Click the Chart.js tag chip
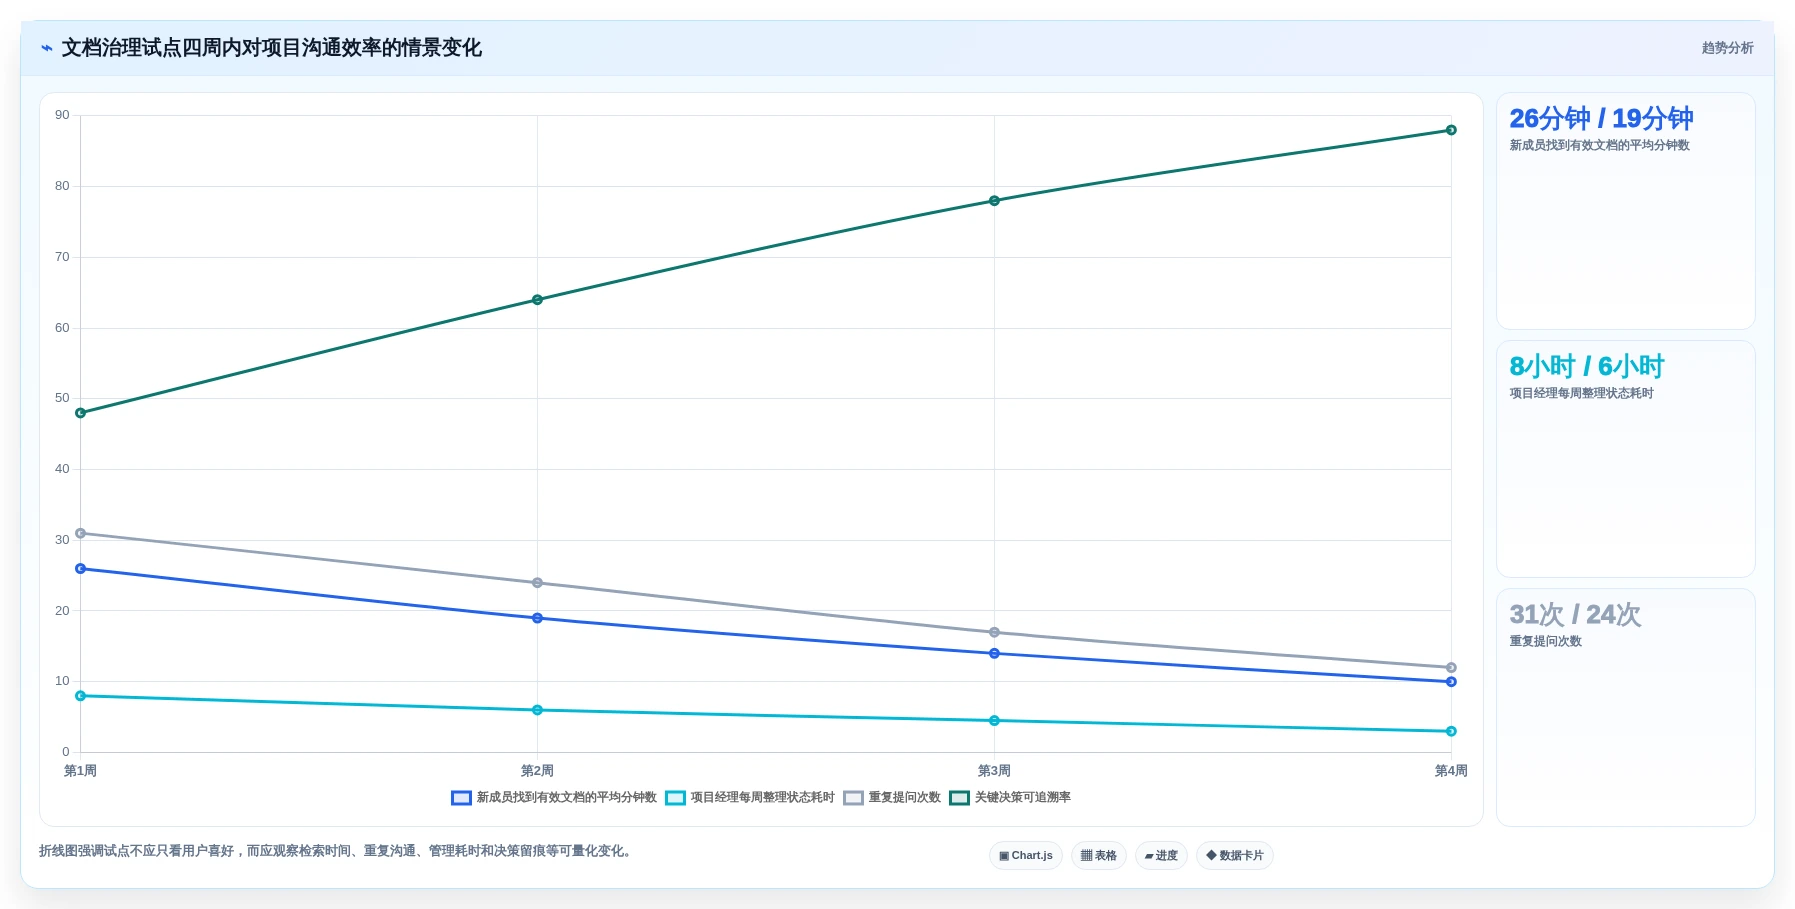Screen dimensions: 1795x909 coord(1026,856)
